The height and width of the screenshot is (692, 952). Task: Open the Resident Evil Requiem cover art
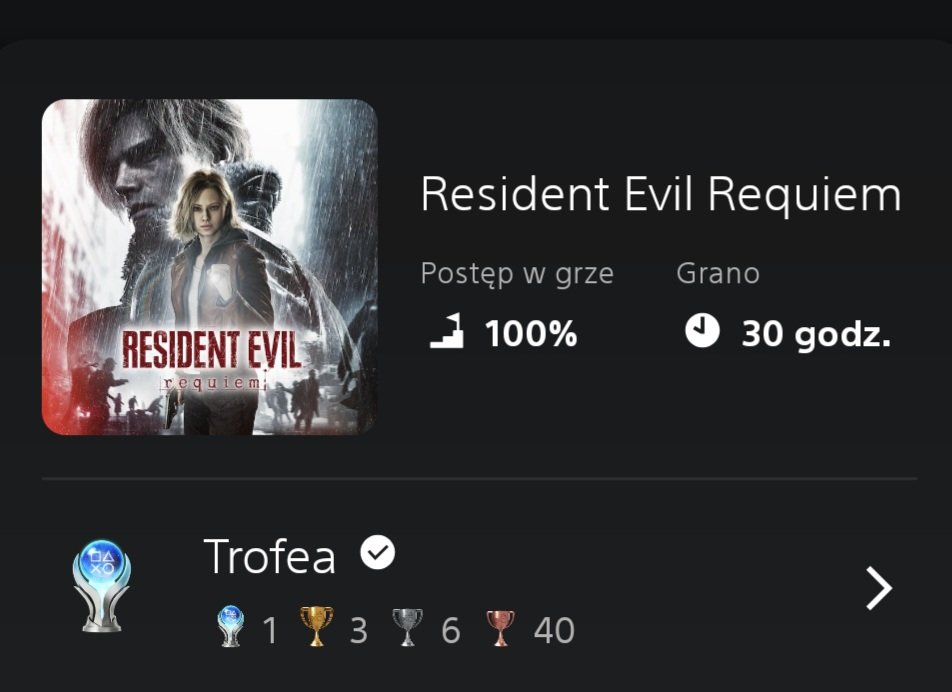[209, 267]
